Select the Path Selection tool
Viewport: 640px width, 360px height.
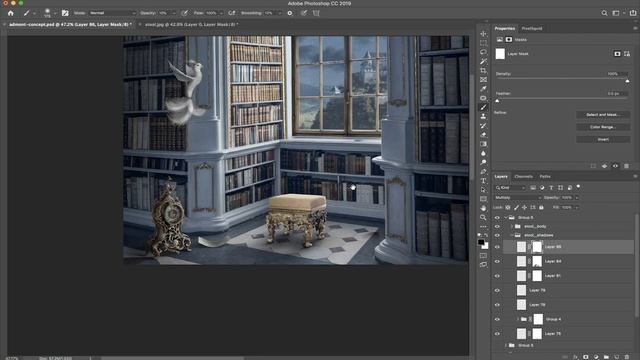[x=483, y=190]
